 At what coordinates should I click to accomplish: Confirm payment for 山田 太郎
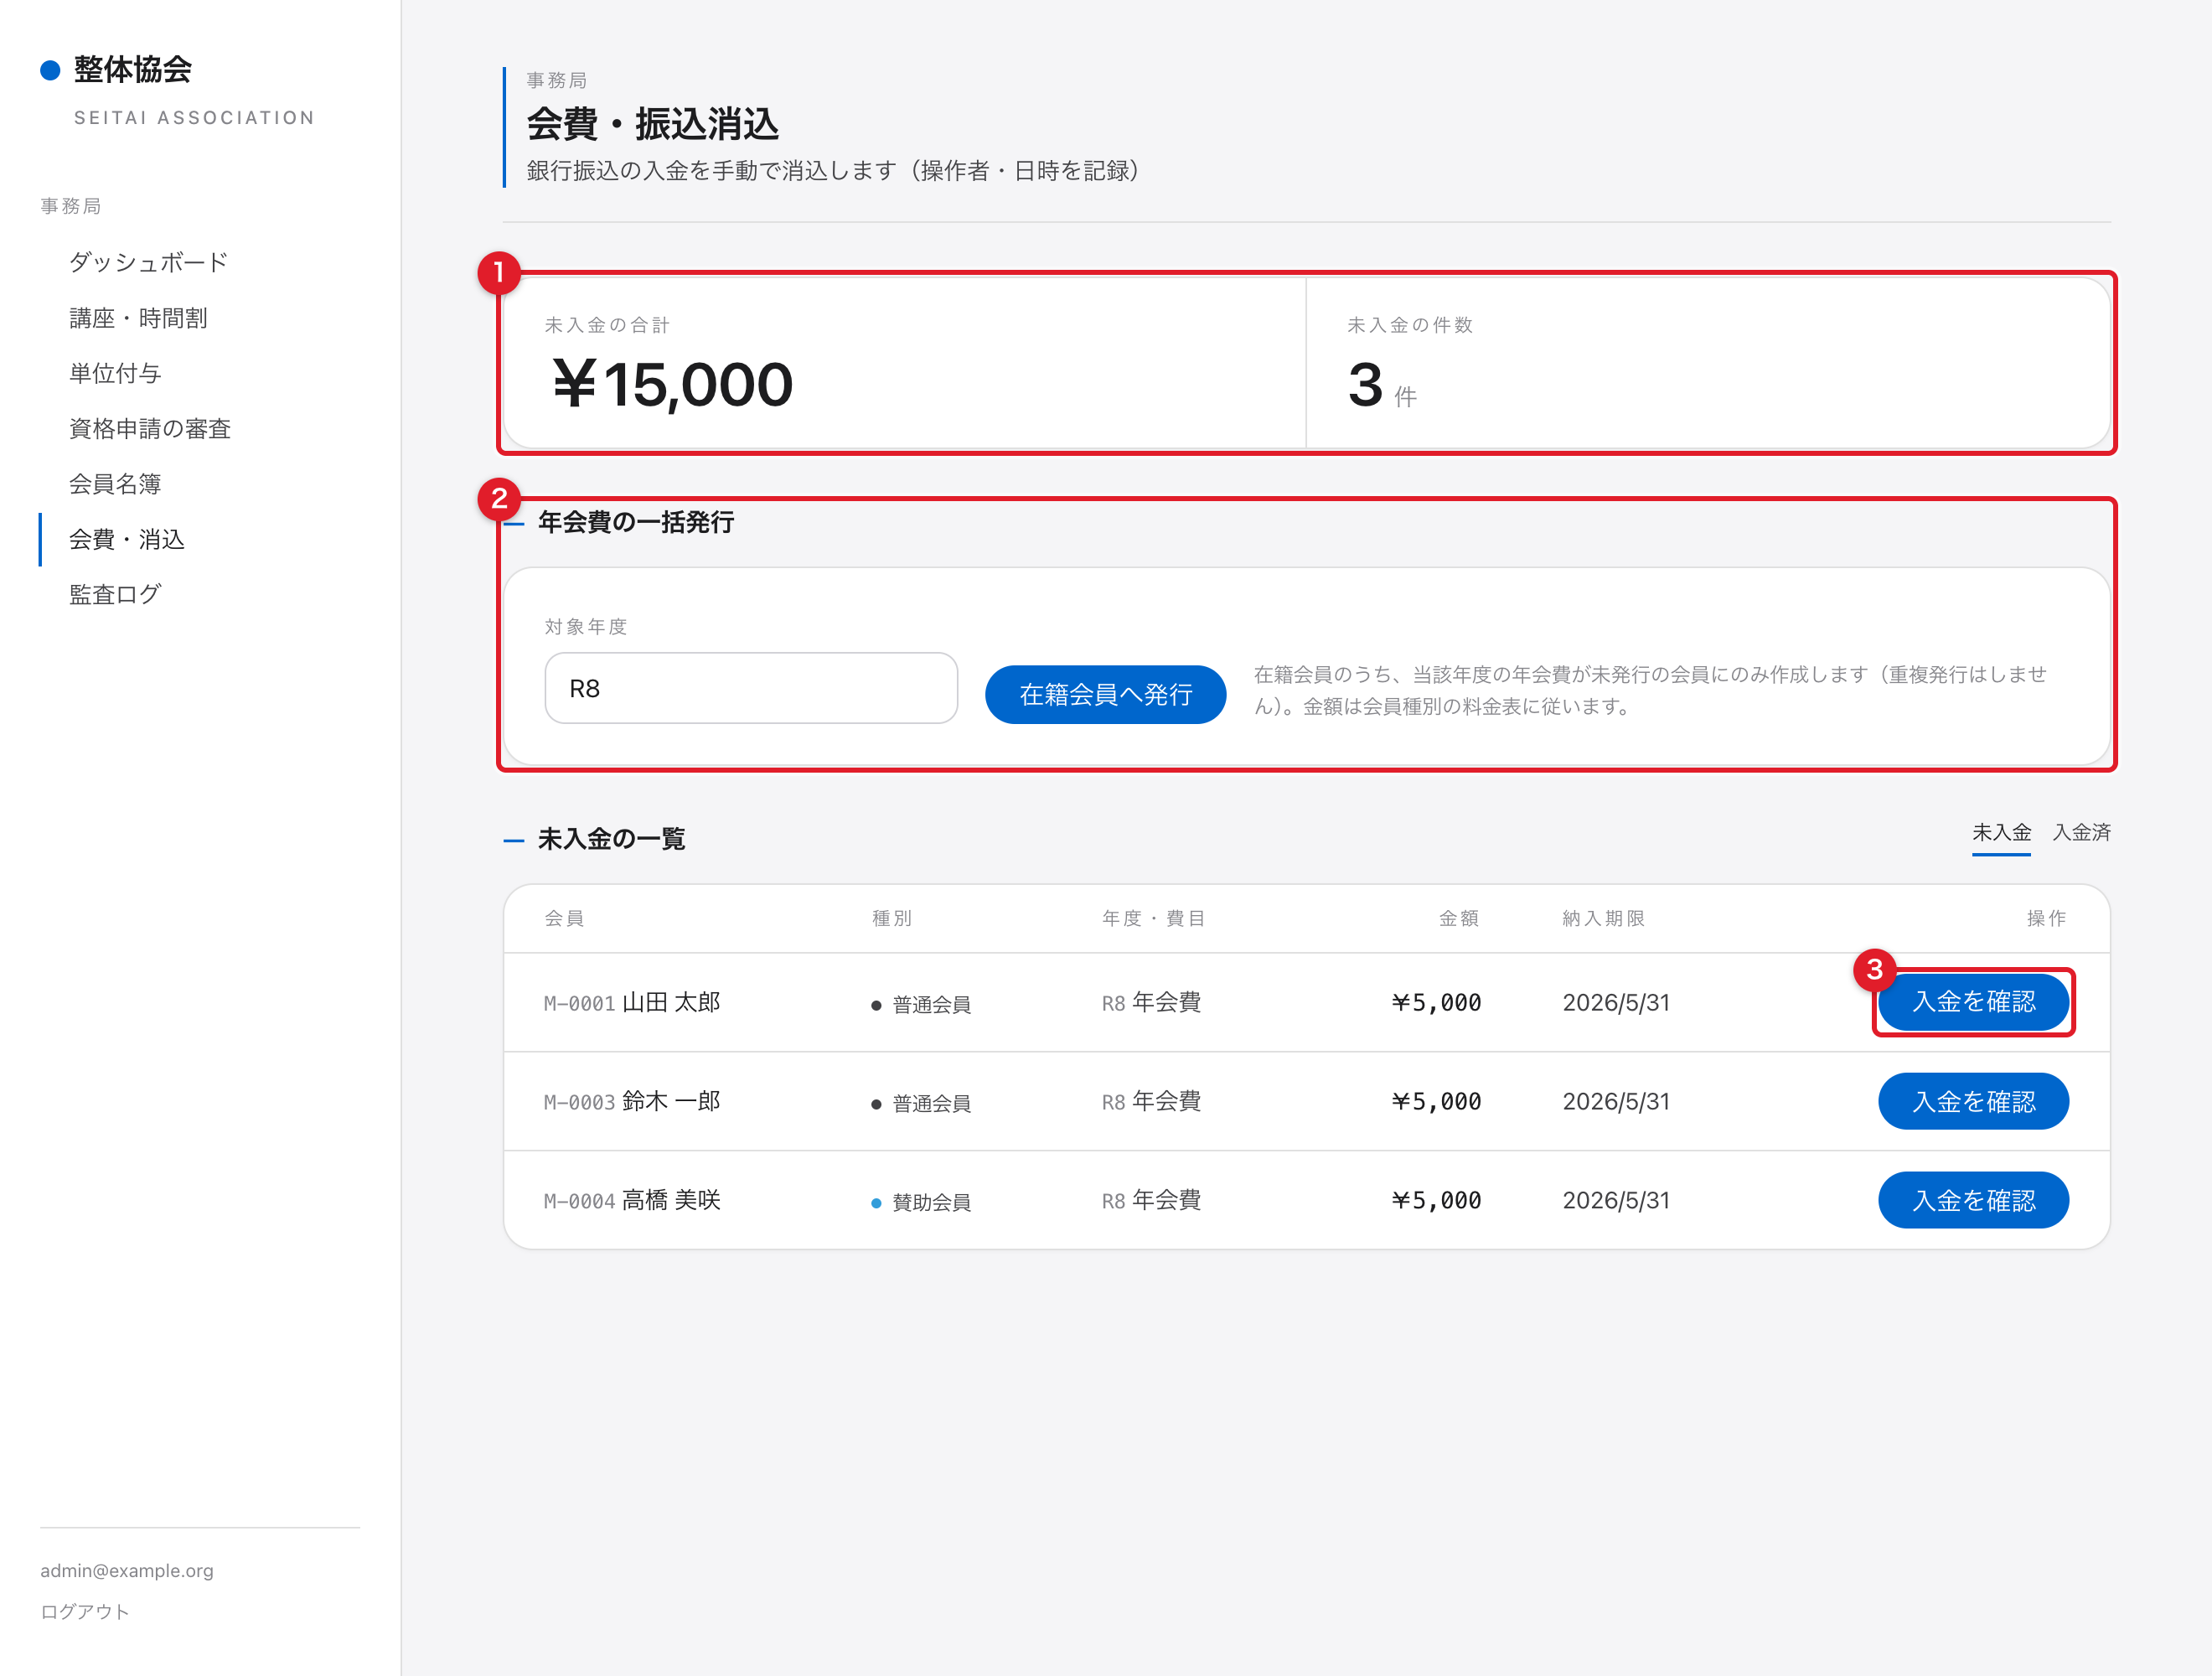point(1973,1002)
